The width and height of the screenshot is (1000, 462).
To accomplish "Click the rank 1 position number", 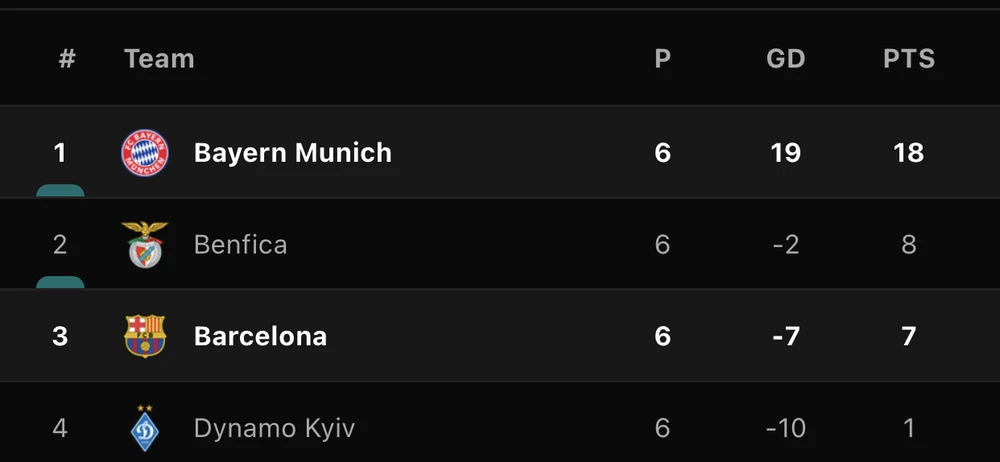I will coord(60,153).
